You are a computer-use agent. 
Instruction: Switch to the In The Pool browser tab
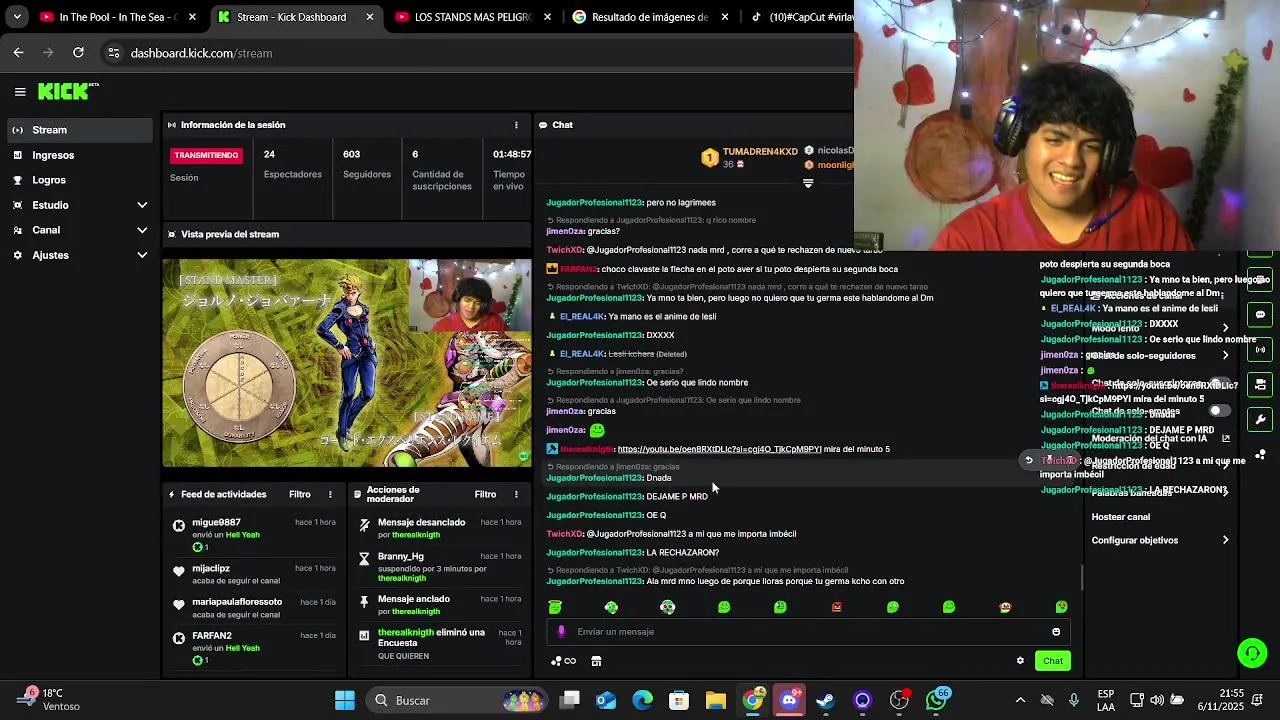(118, 17)
